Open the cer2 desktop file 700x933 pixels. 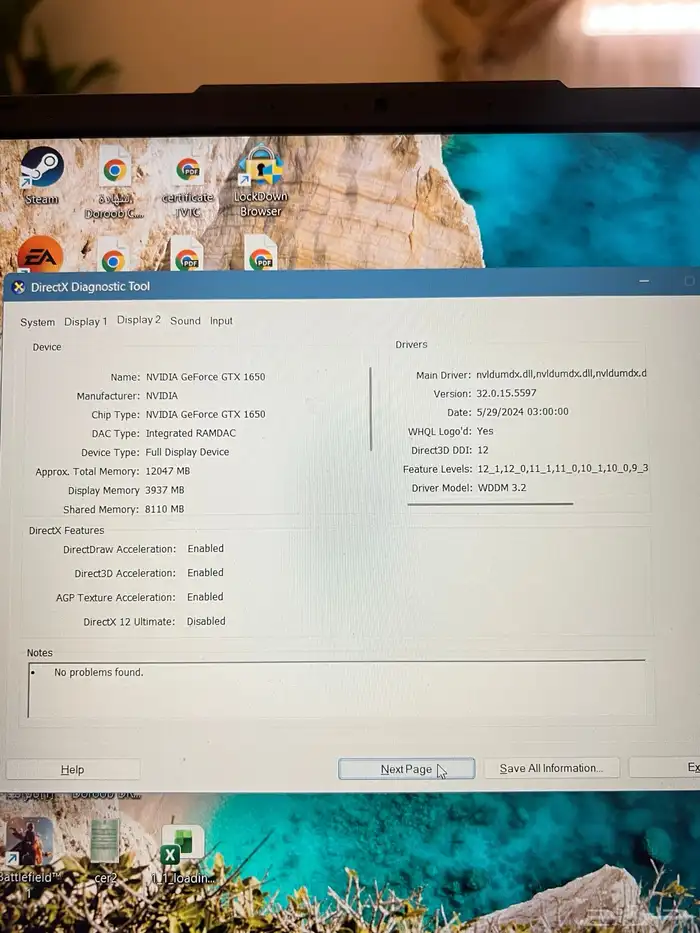[105, 851]
